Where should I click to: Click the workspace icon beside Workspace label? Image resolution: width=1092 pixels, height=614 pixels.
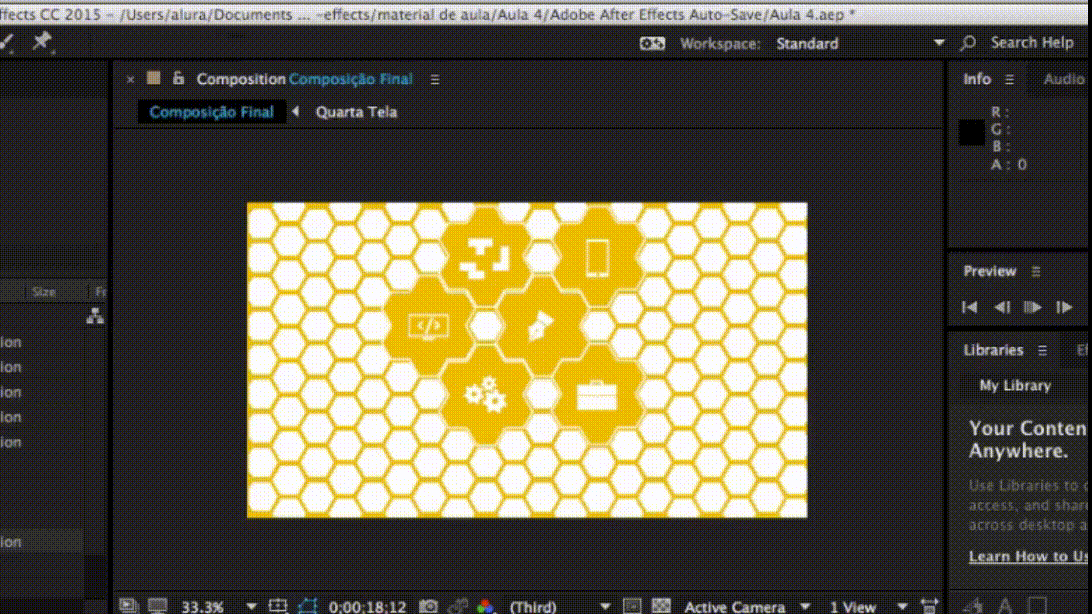[x=652, y=43]
